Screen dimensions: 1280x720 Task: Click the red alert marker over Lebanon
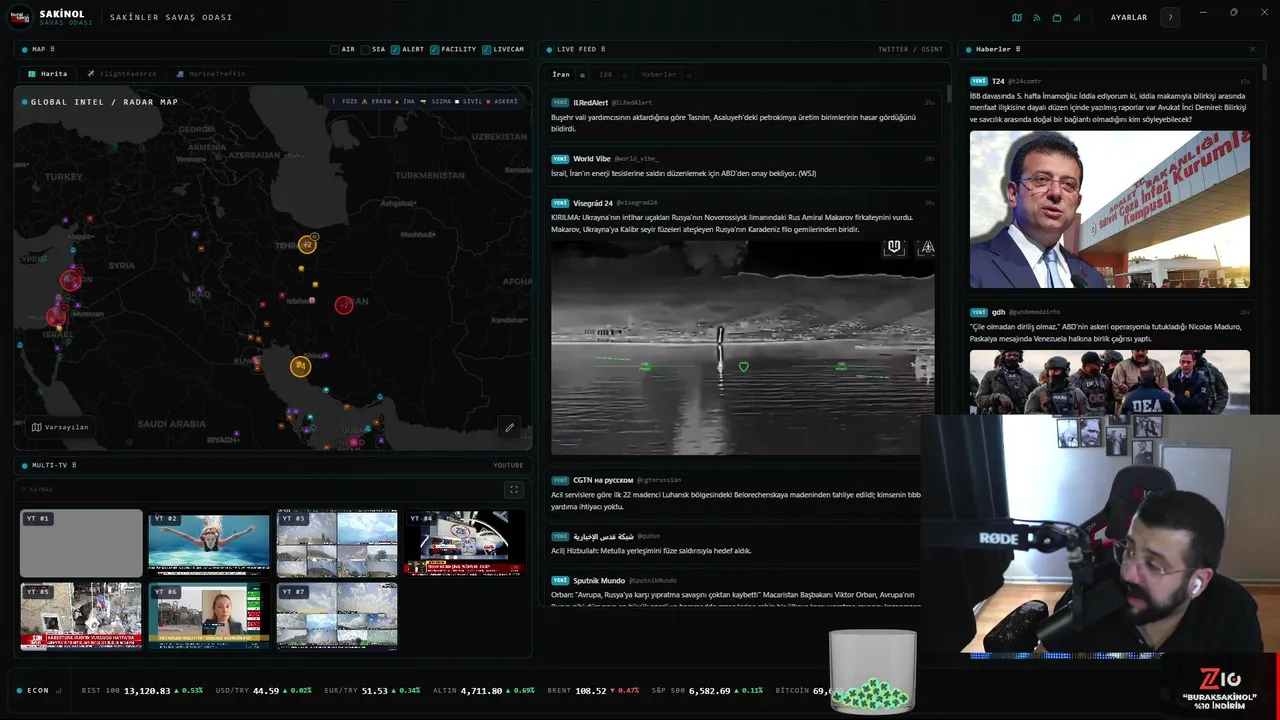click(x=70, y=280)
